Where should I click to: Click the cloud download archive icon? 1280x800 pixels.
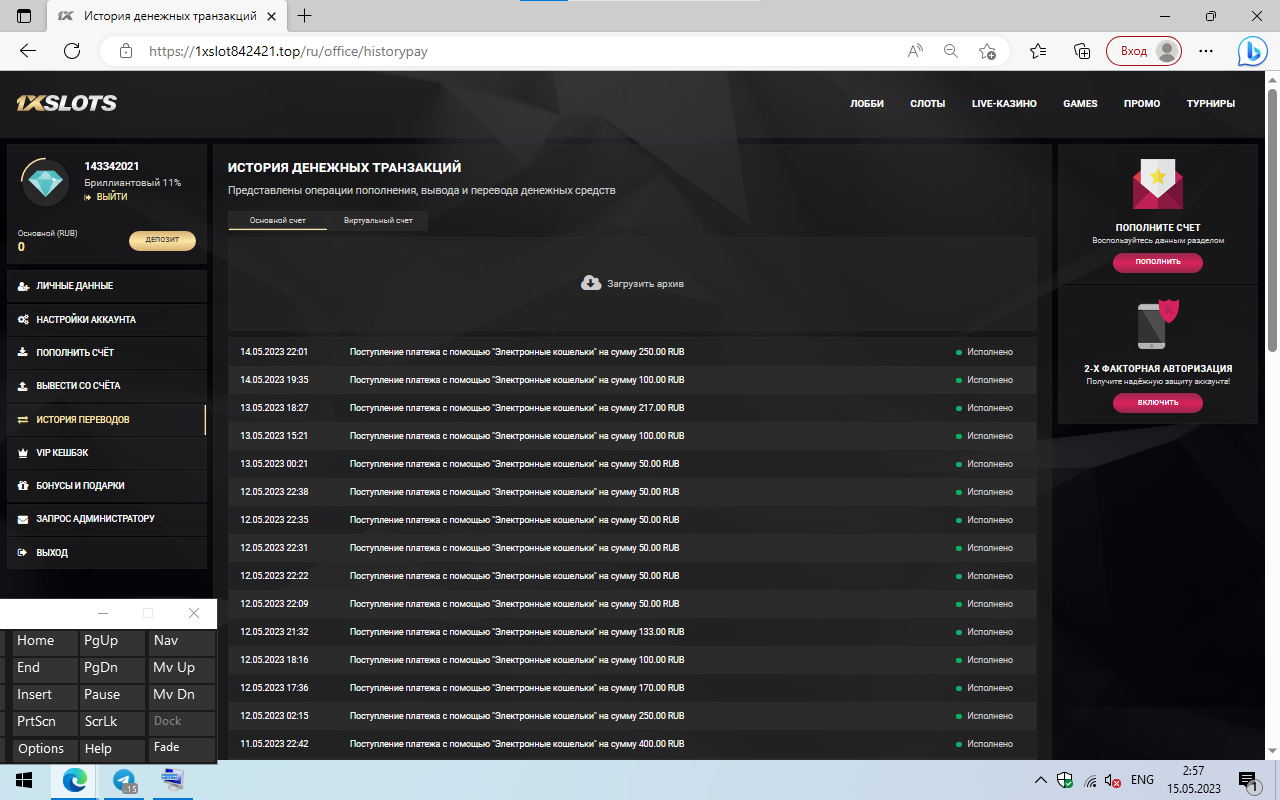click(591, 283)
